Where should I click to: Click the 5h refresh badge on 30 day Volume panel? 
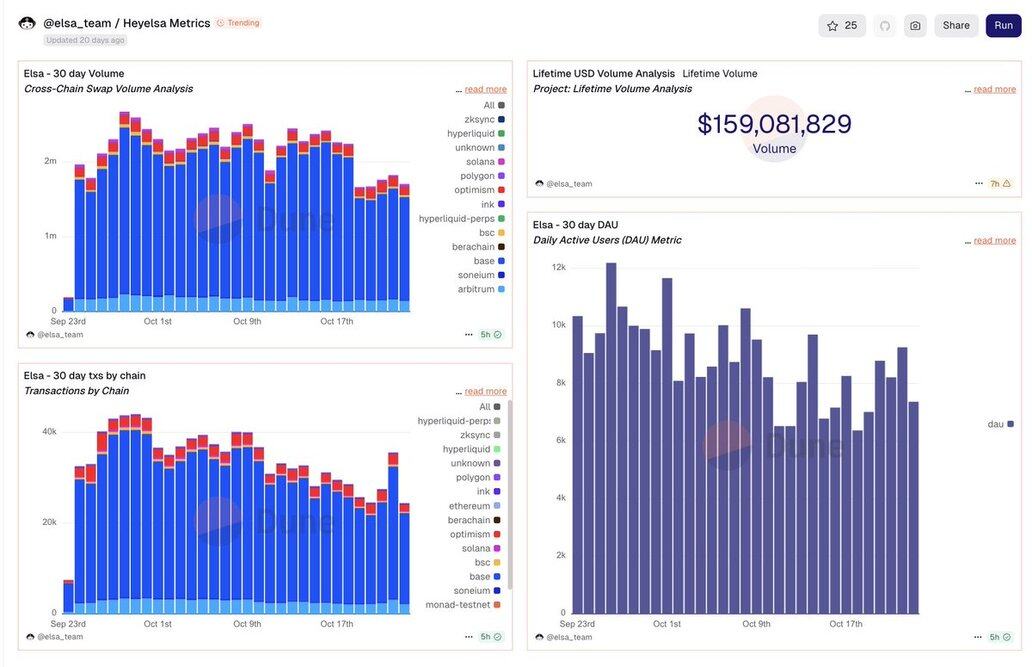tap(491, 335)
